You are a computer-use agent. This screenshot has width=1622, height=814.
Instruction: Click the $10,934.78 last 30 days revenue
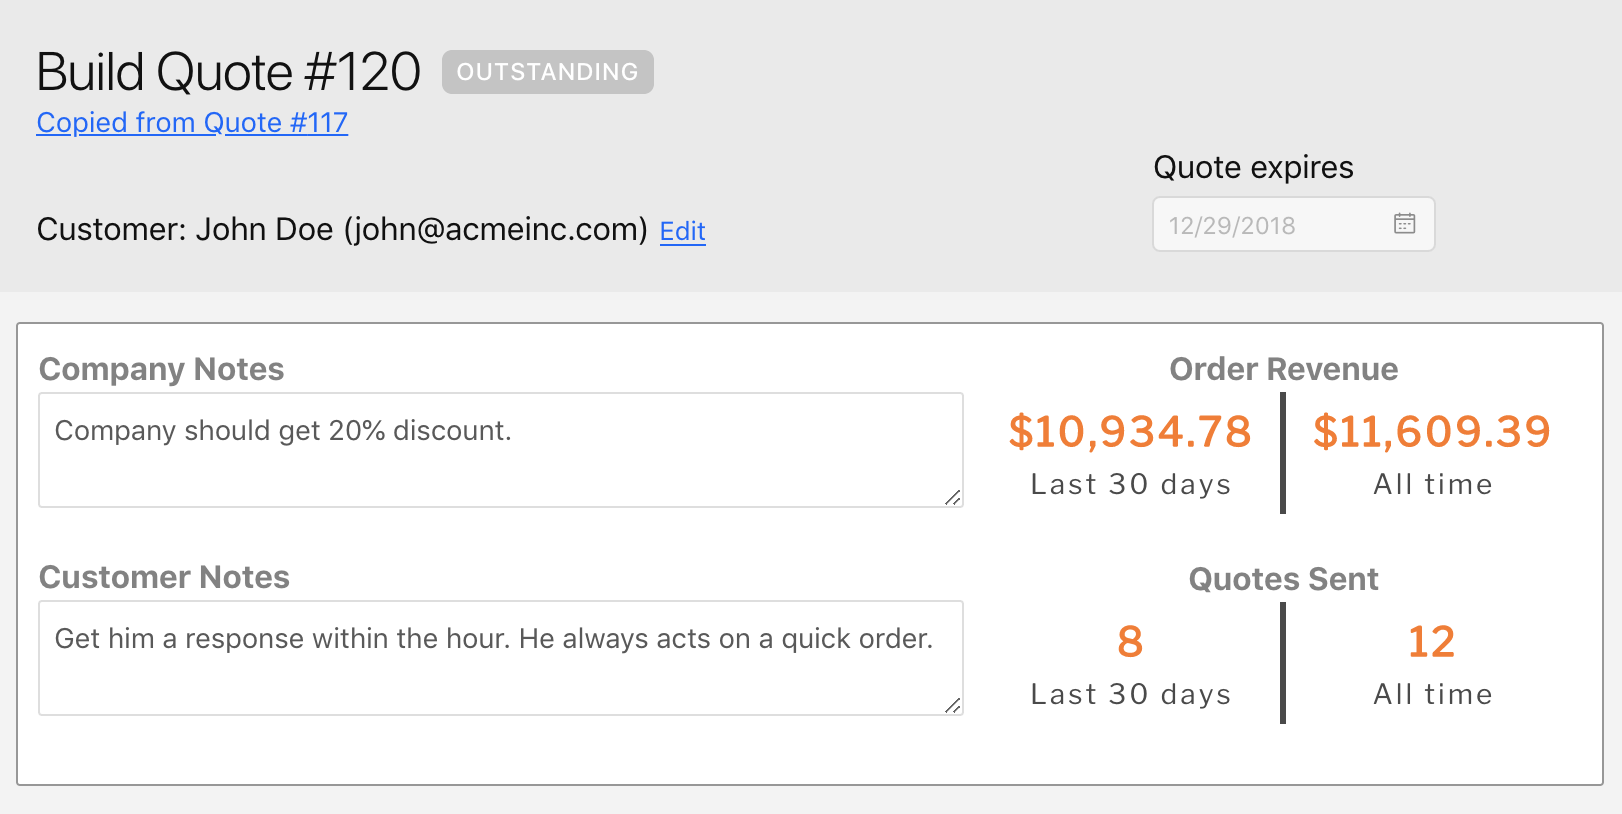1130,432
